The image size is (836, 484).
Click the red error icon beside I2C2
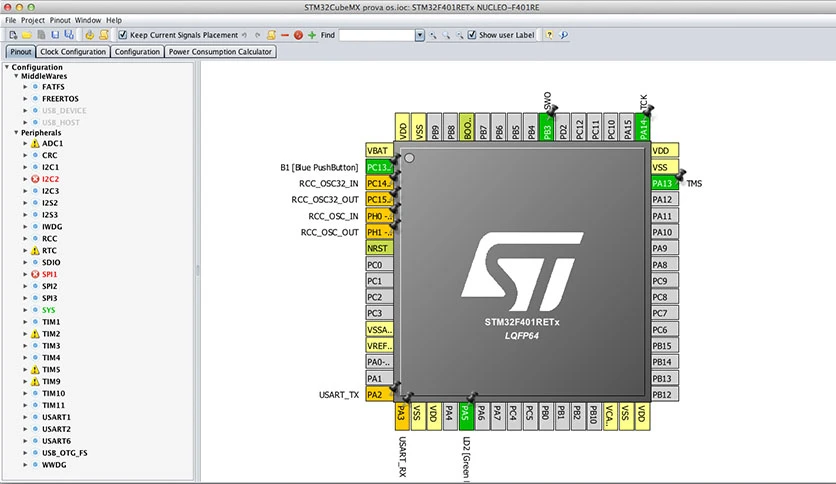[x=35, y=179]
